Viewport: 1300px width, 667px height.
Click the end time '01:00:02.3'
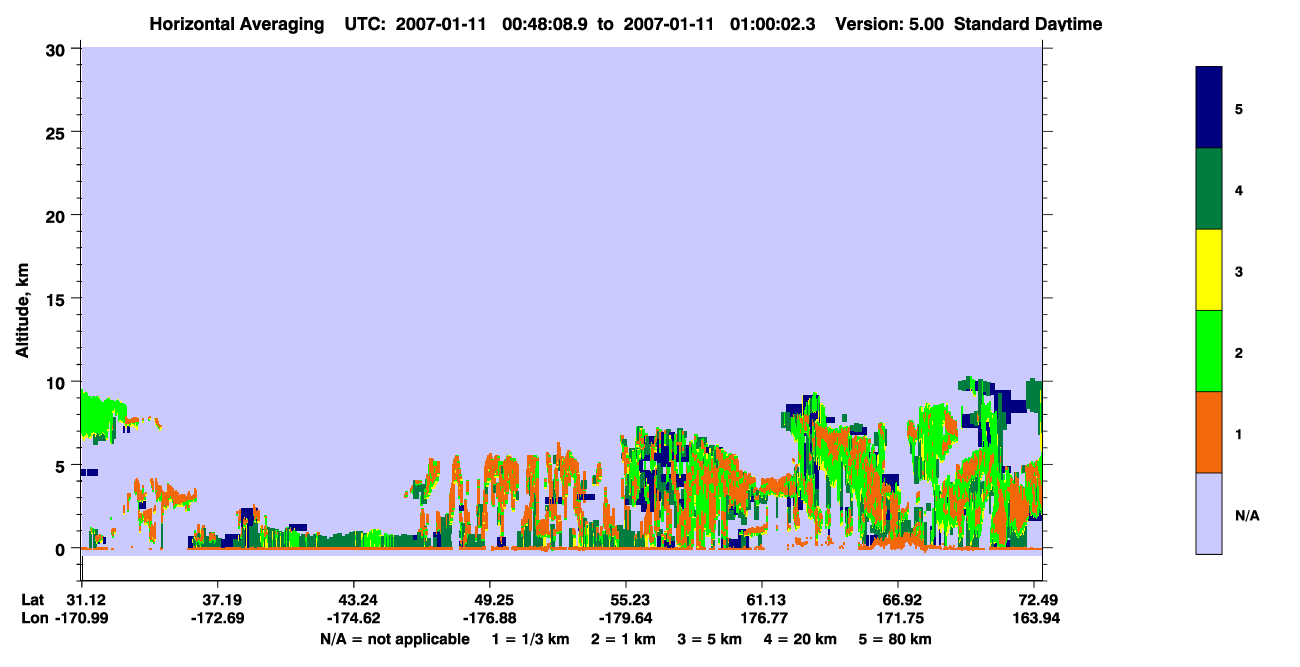coord(772,24)
